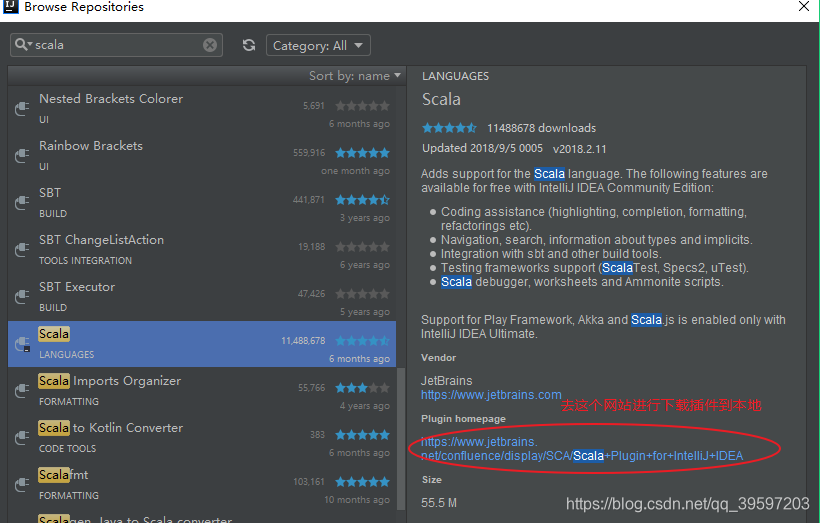Viewport: 820px width, 523px height.
Task: Click Scala Imports Organizer star rating
Action: pos(362,388)
